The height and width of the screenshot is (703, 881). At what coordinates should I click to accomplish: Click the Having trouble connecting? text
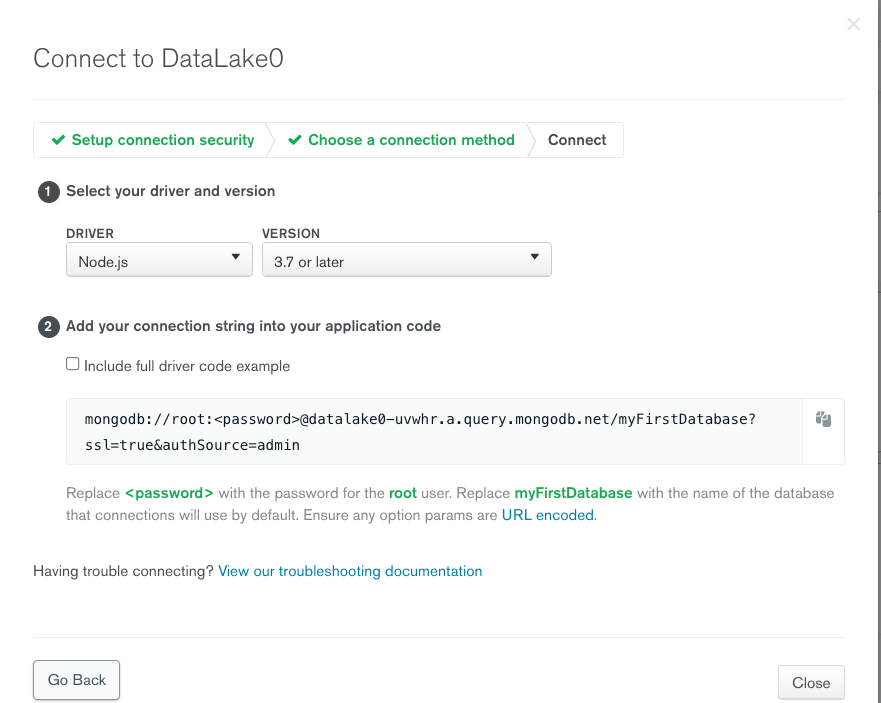click(x=123, y=572)
